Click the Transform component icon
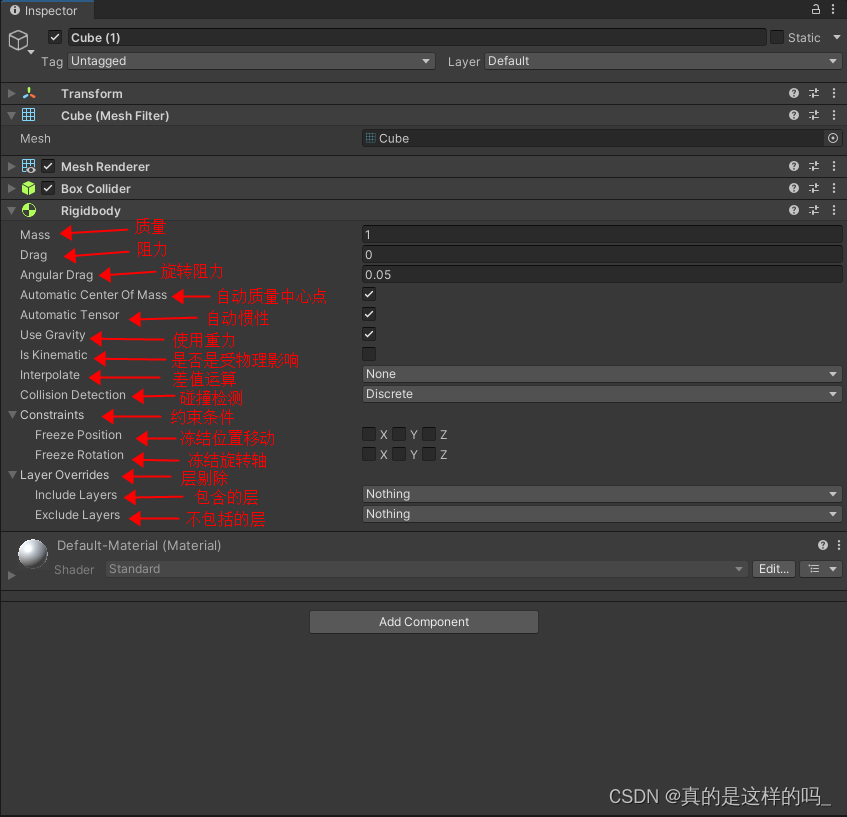The width and height of the screenshot is (847, 817). [x=27, y=93]
